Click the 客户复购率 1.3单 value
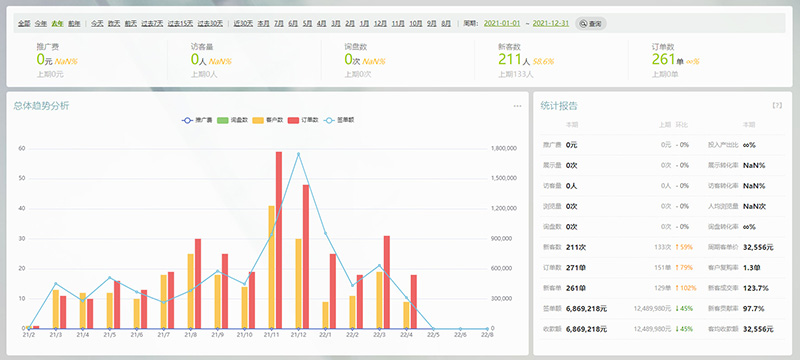The height and width of the screenshot is (360, 800). pos(752,267)
